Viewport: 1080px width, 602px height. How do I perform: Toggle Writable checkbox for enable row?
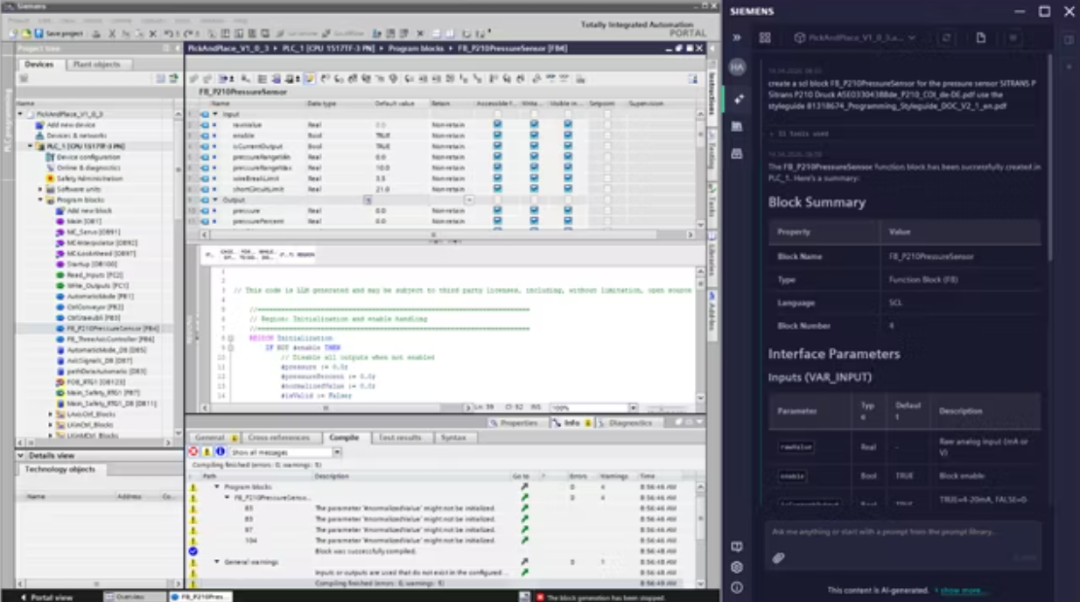tap(534, 136)
